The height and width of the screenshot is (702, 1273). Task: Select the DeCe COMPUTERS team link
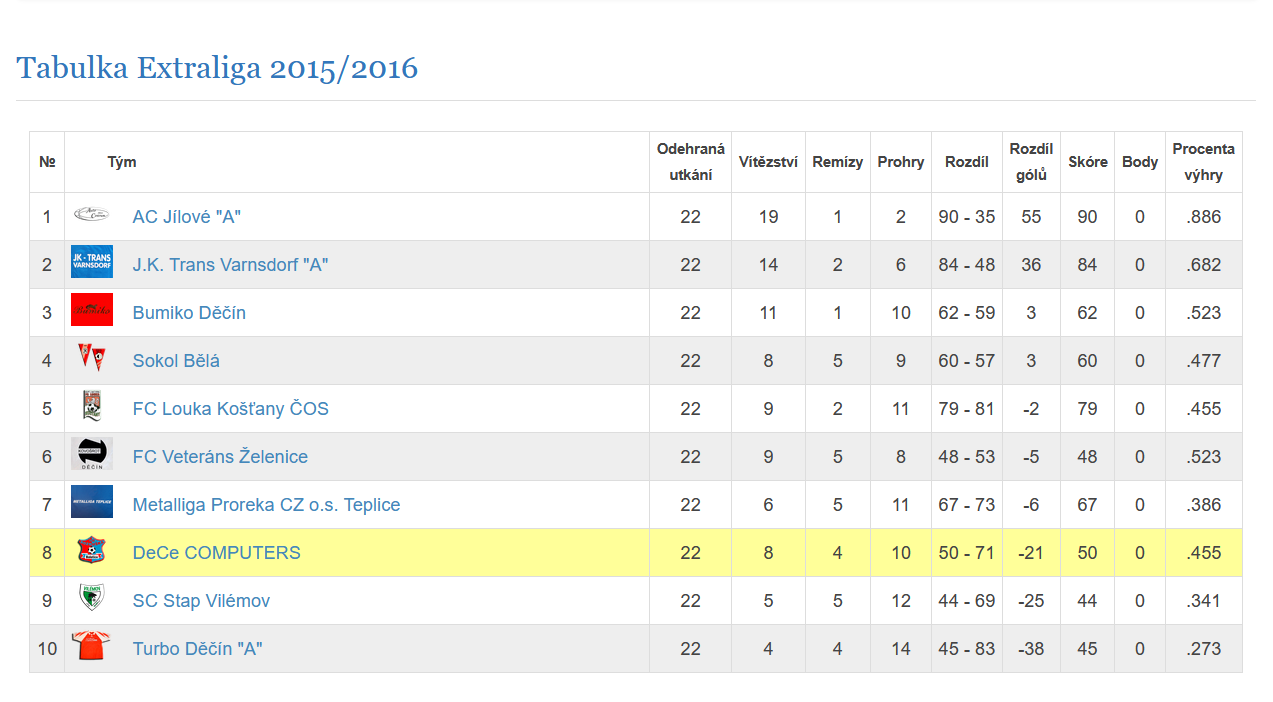(x=216, y=553)
